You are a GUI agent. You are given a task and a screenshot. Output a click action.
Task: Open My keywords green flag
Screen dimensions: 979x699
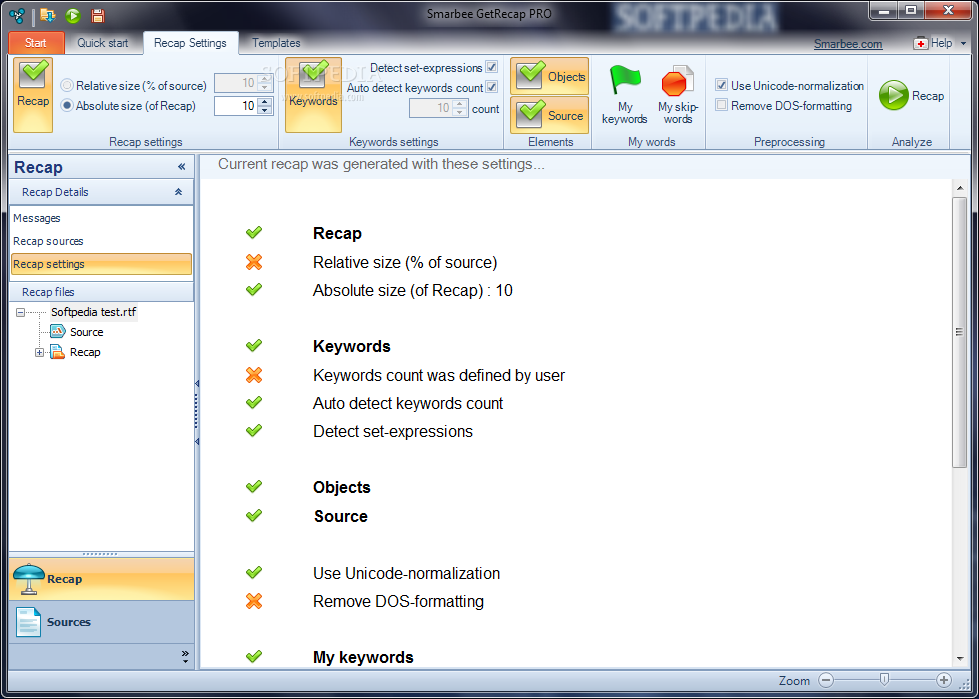coord(625,95)
